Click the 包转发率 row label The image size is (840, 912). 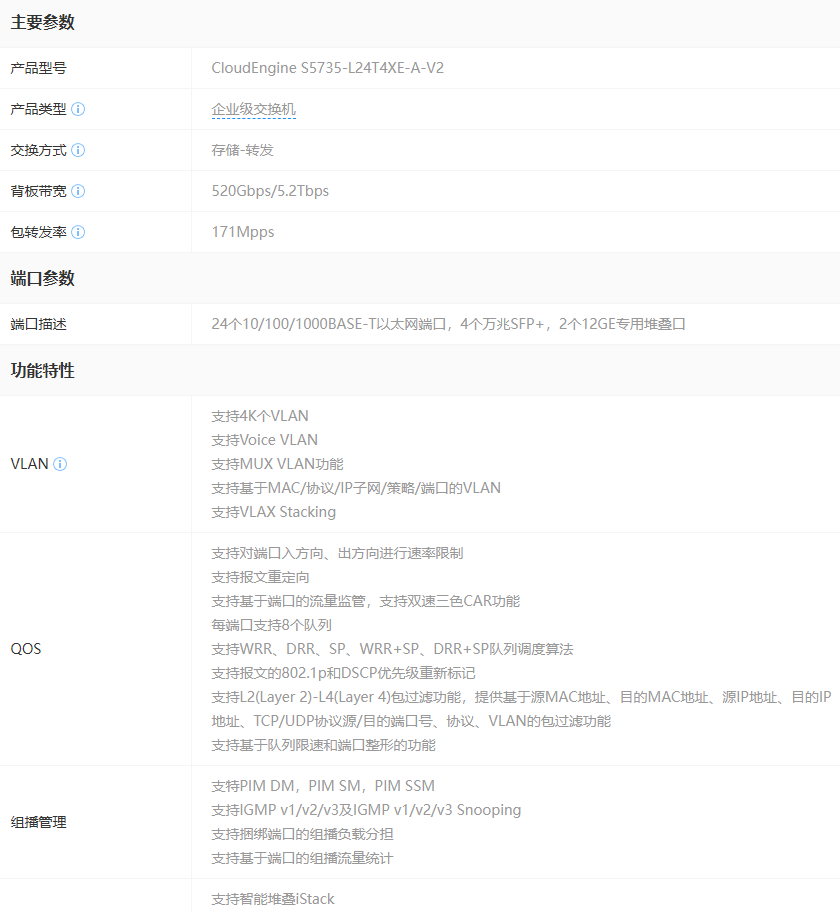(38, 232)
